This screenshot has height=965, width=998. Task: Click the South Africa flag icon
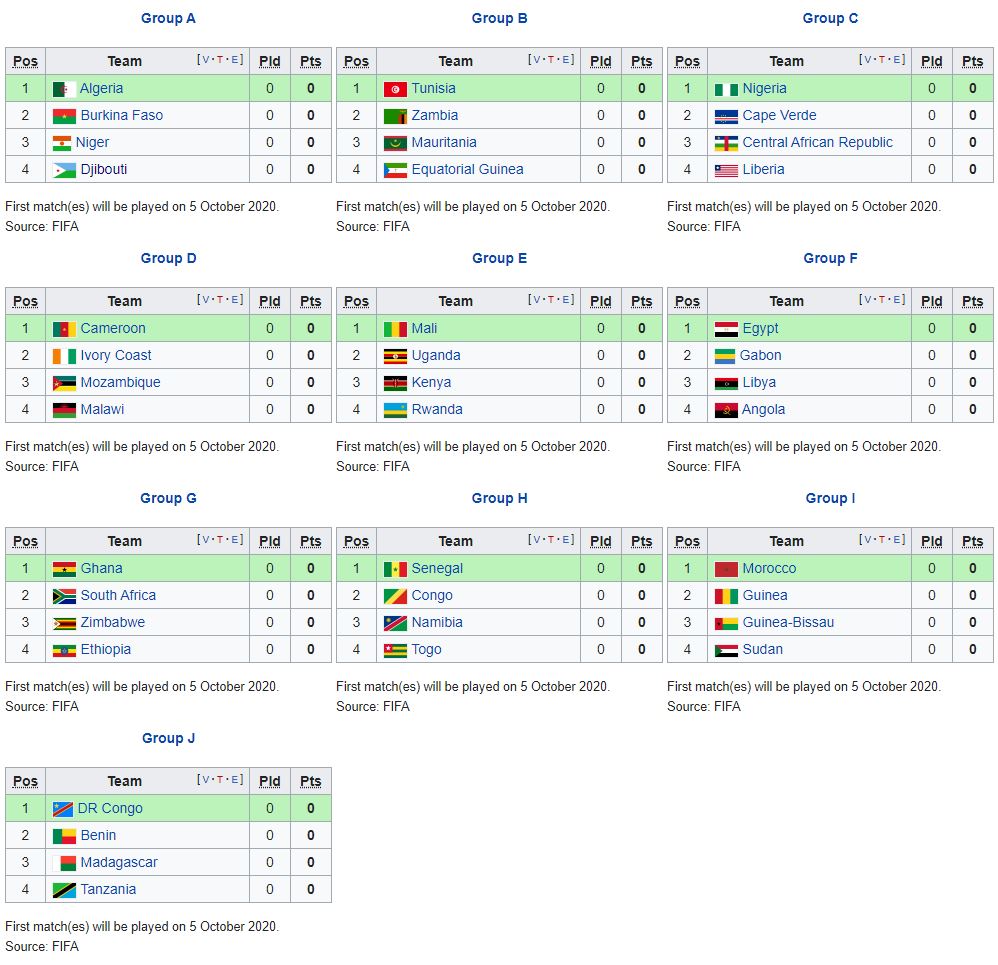(x=64, y=596)
